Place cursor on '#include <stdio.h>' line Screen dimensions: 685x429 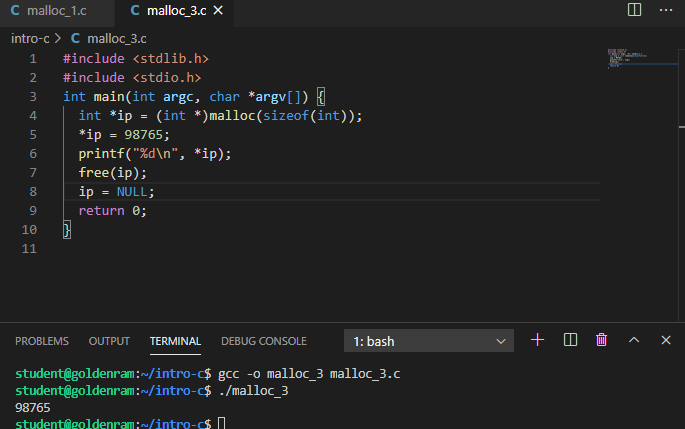tap(132, 78)
